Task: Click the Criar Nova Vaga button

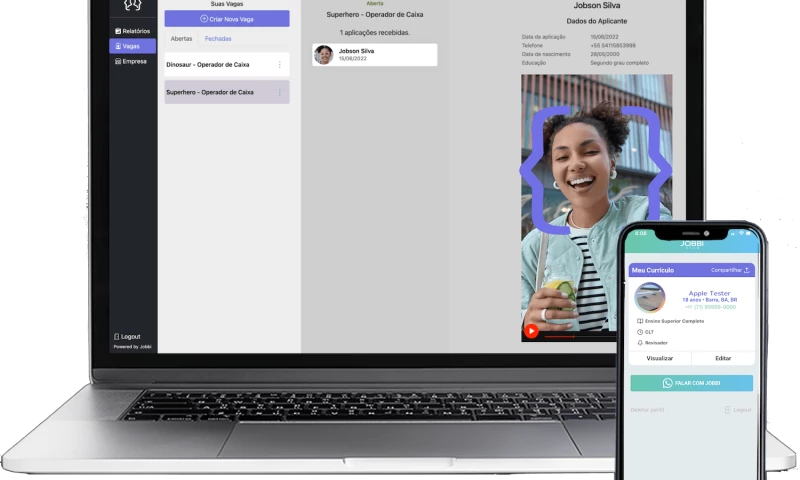Action: (x=227, y=19)
